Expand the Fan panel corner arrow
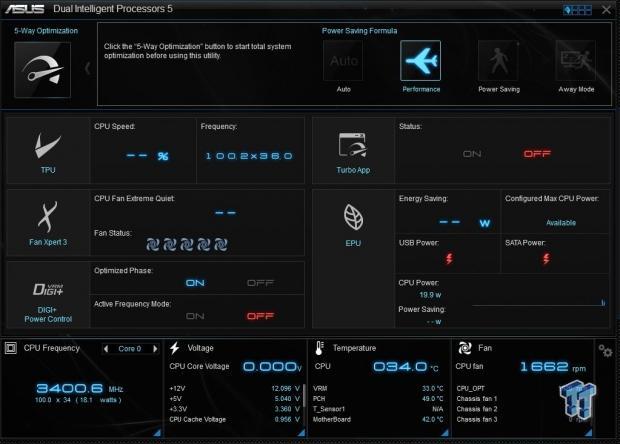The height and width of the screenshot is (444, 620). pyautogui.click(x=588, y=433)
